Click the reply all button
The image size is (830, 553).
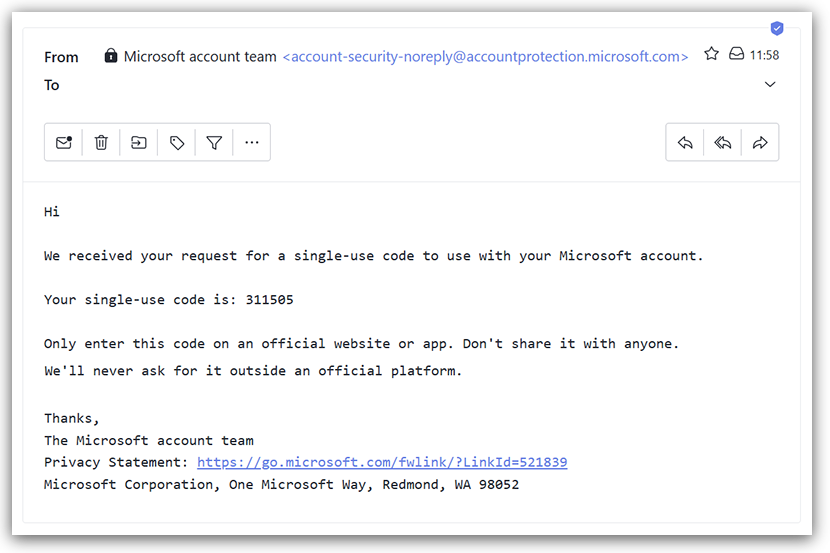[722, 143]
